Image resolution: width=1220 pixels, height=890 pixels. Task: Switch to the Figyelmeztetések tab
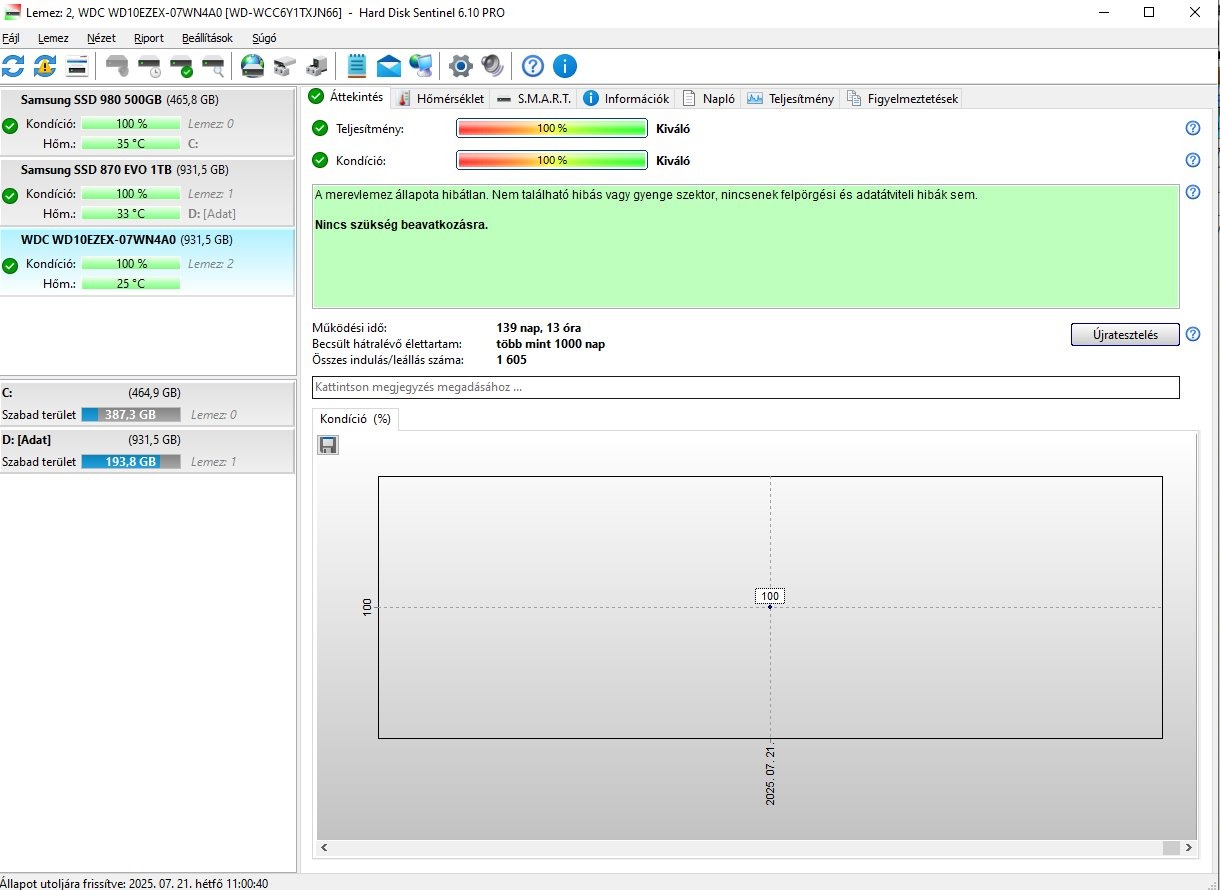[x=902, y=98]
